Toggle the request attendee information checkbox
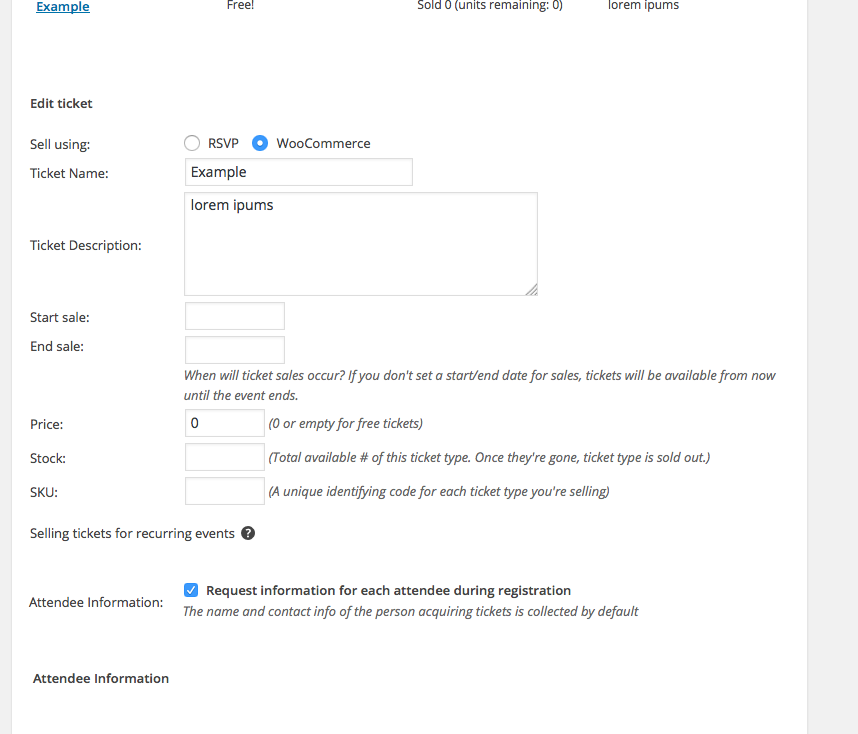The width and height of the screenshot is (858, 734). [191, 590]
